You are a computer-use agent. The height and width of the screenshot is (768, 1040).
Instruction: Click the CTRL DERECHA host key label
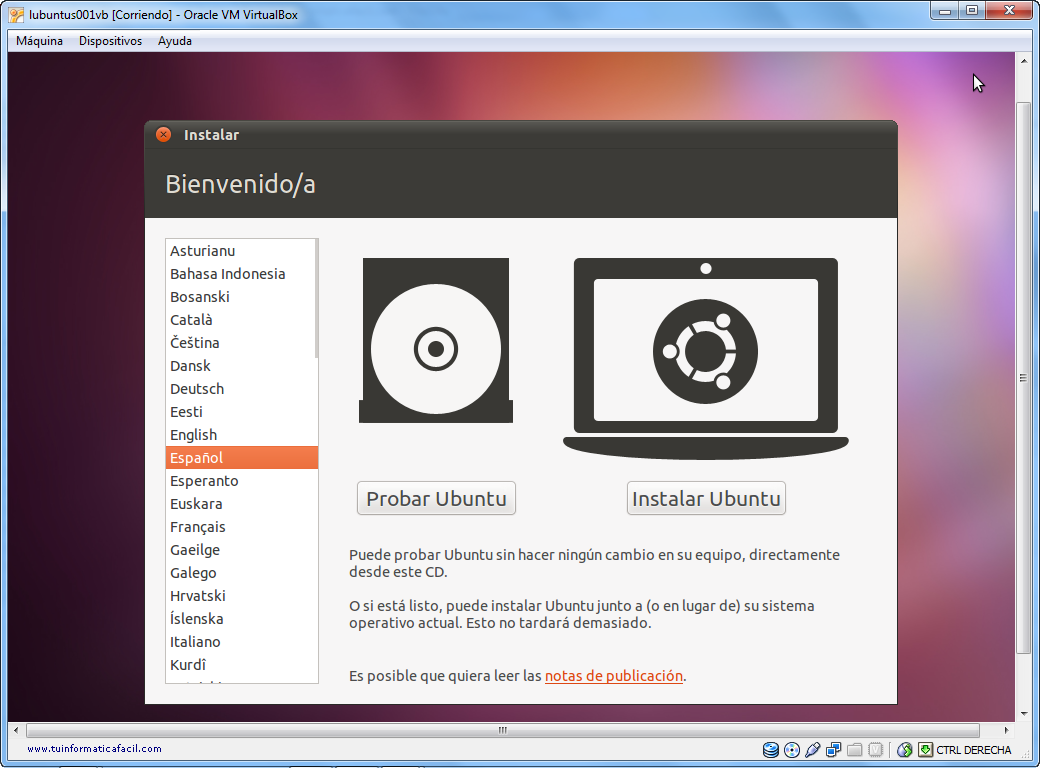pyautogui.click(x=974, y=750)
